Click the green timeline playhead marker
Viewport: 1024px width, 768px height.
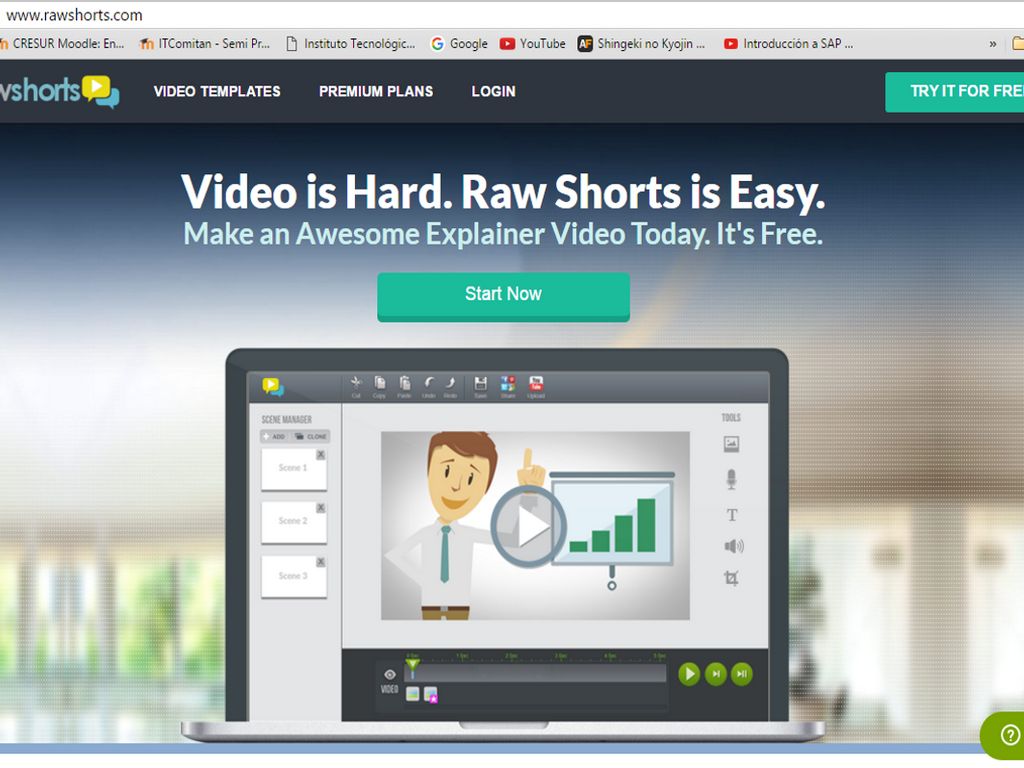point(411,665)
